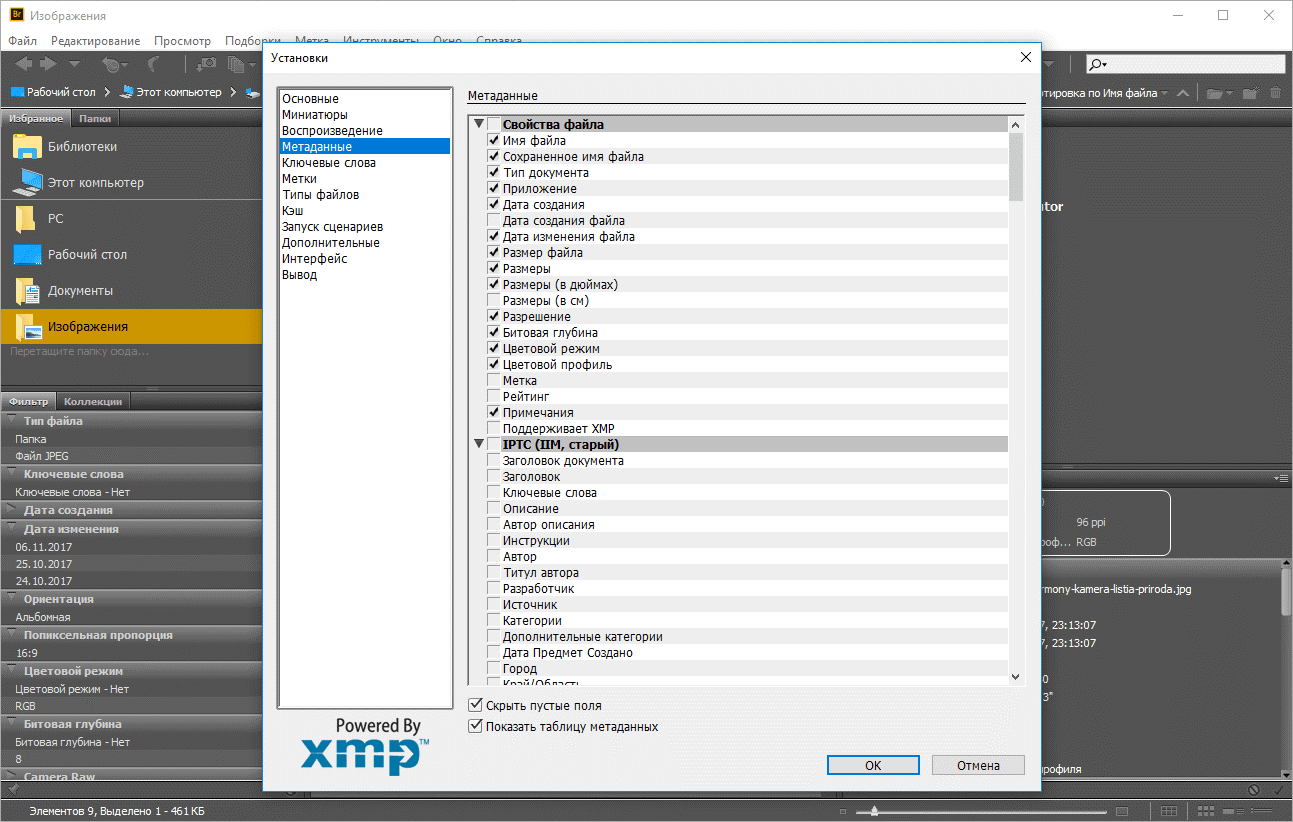This screenshot has height=822, width=1293.
Task: Close the Установки dialog
Action: coord(1025,57)
